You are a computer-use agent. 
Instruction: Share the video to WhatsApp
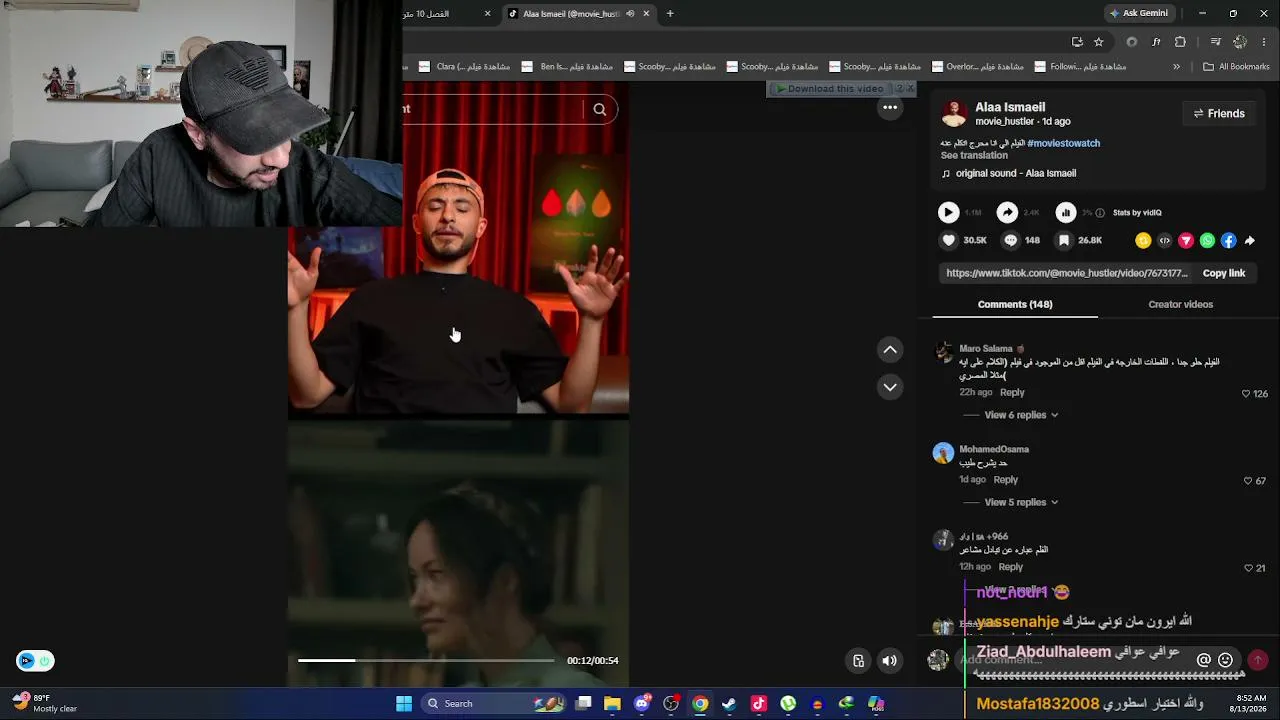pos(1207,240)
